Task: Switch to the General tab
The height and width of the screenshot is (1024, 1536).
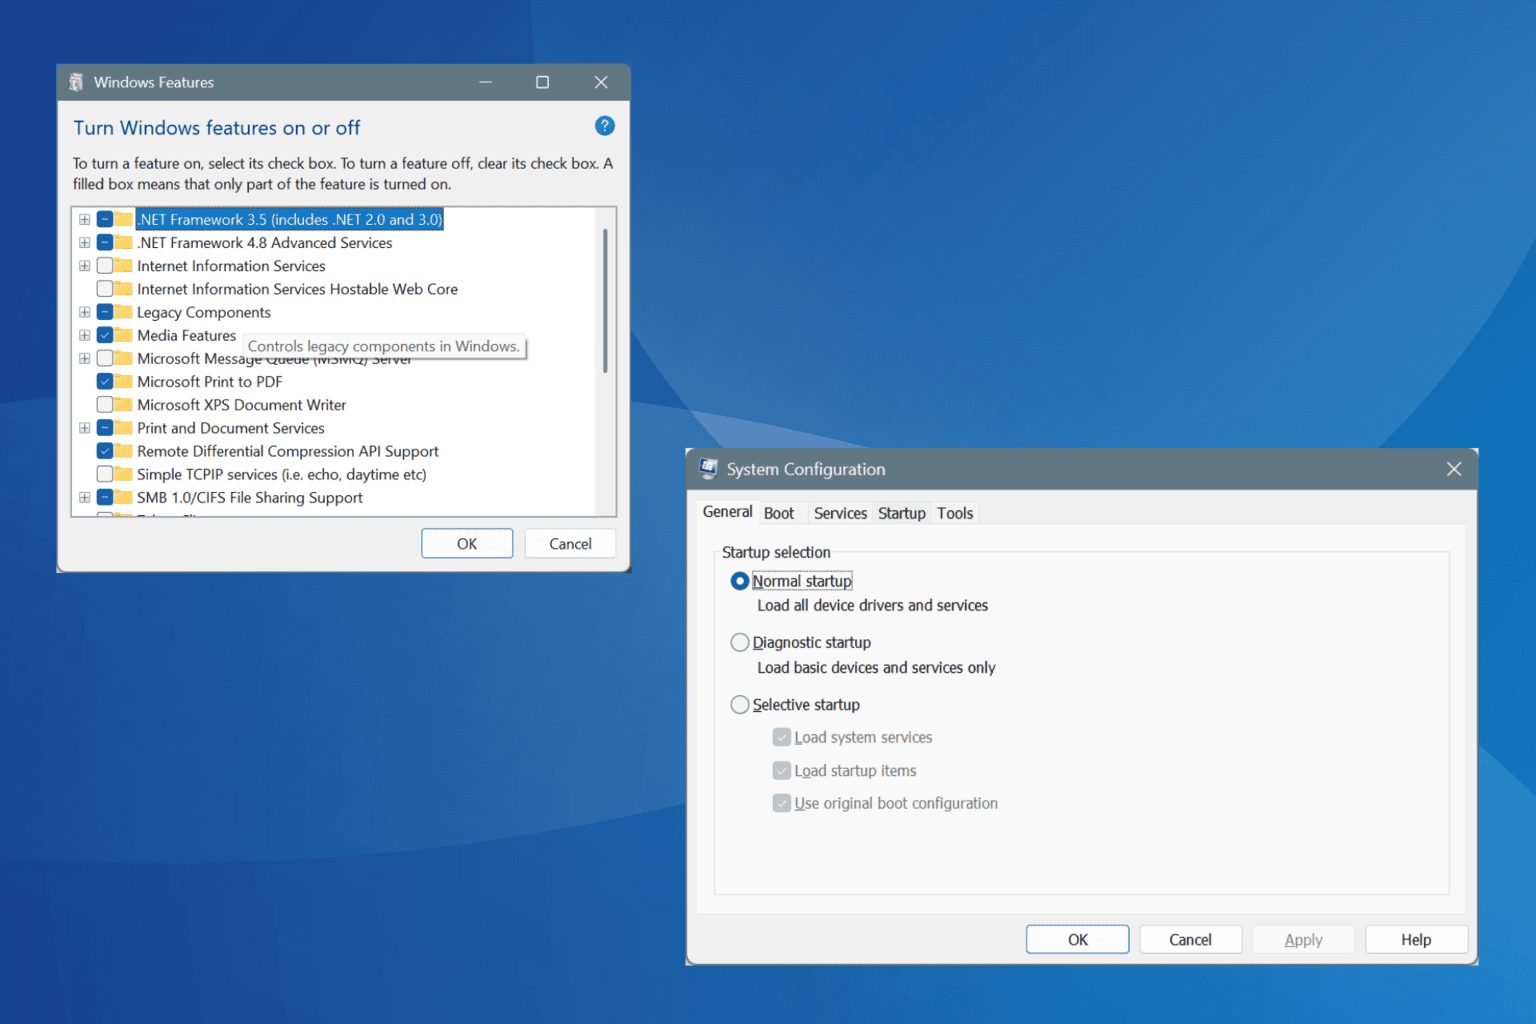Action: click(727, 511)
